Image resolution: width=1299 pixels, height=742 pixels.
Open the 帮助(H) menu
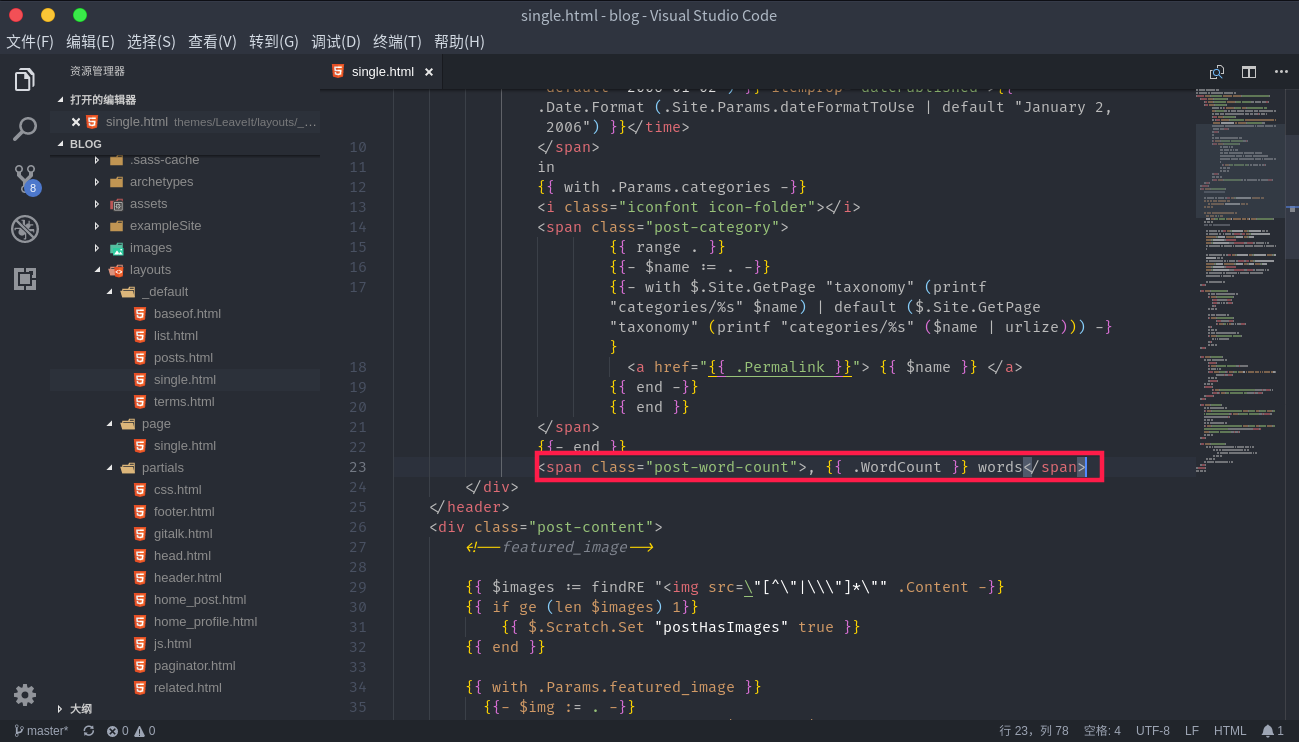point(459,42)
